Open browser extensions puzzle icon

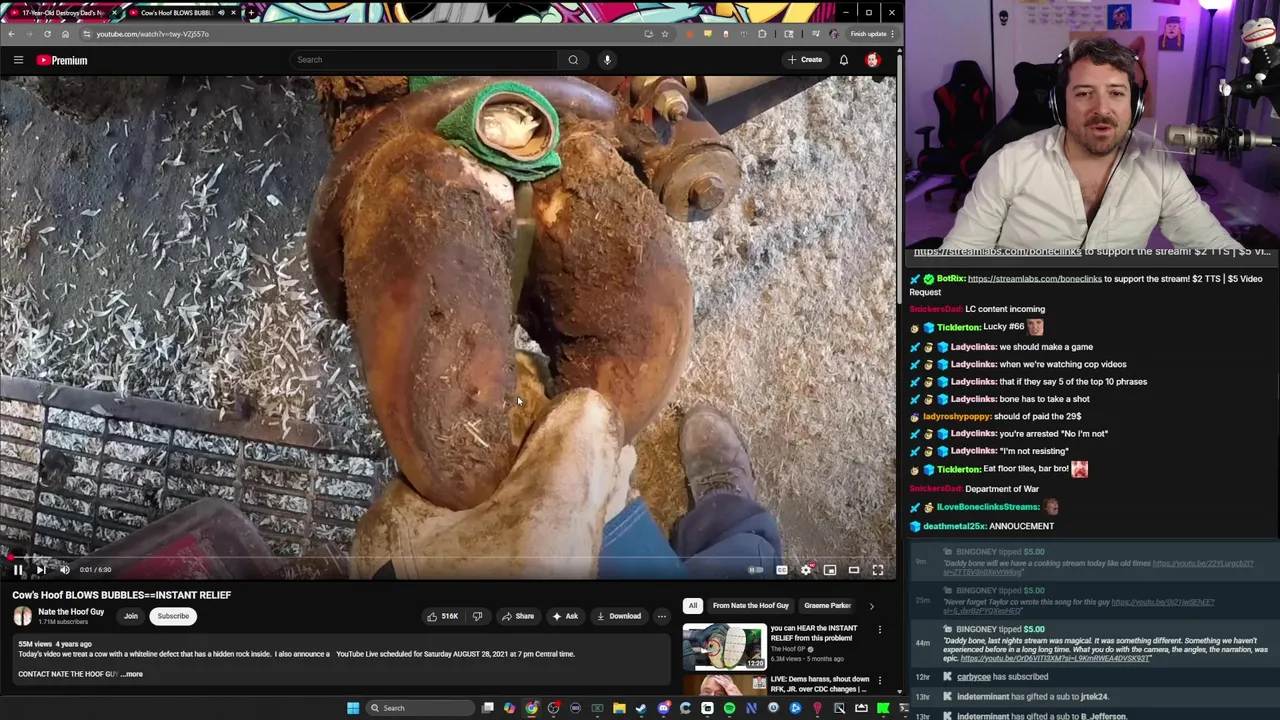pos(762,34)
